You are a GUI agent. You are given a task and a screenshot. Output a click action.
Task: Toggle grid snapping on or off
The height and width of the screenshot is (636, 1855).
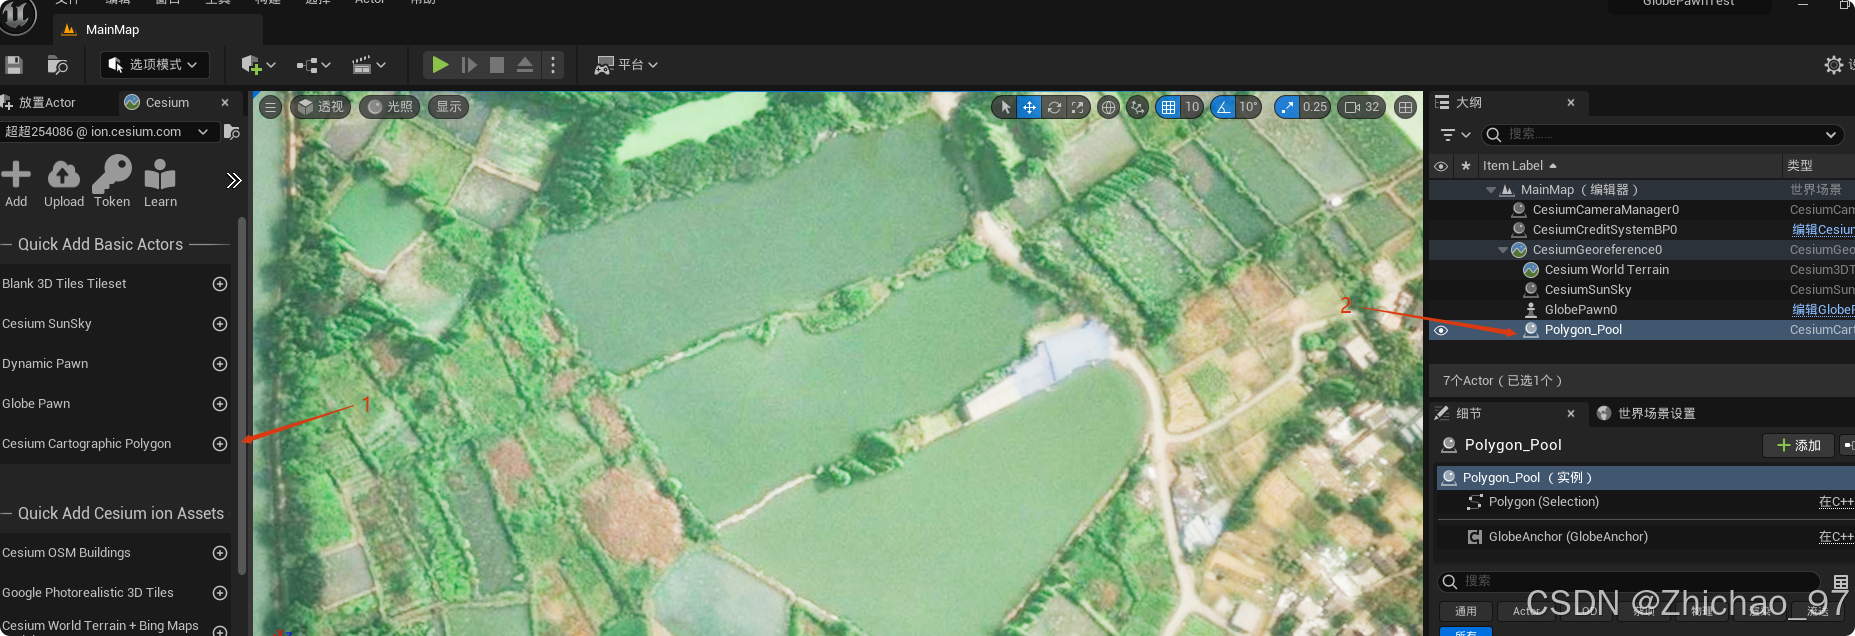tap(1168, 107)
